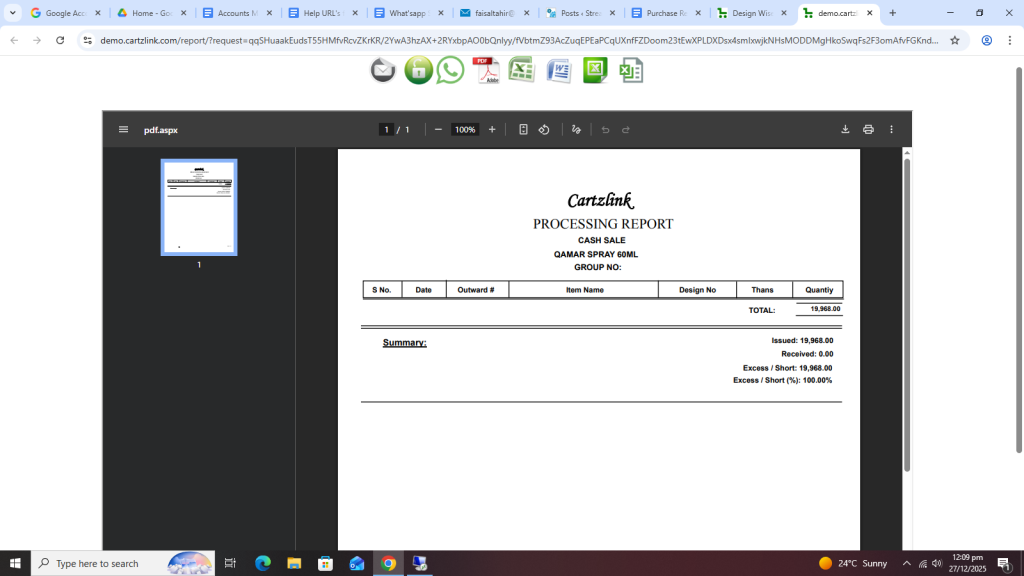The image size is (1024, 576).
Task: Share report via WhatsApp icon
Action: coord(451,70)
